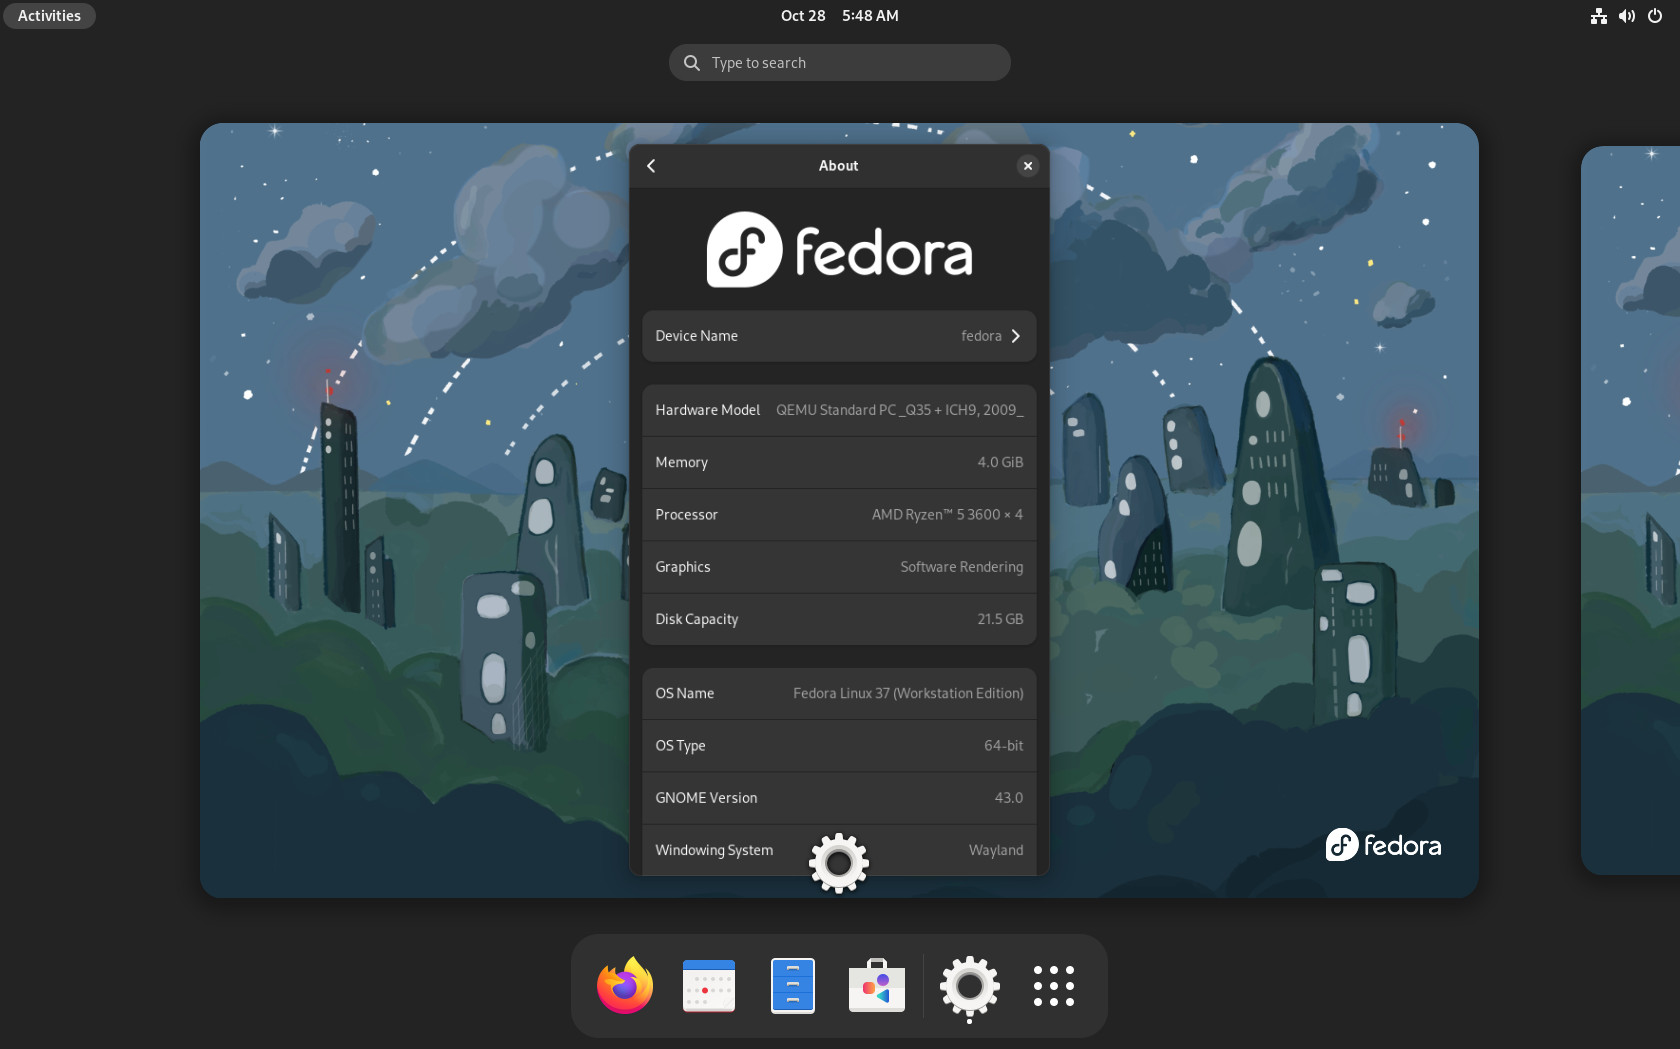Viewport: 1680px width, 1049px height.
Task: Click the Activities button
Action: (x=49, y=16)
